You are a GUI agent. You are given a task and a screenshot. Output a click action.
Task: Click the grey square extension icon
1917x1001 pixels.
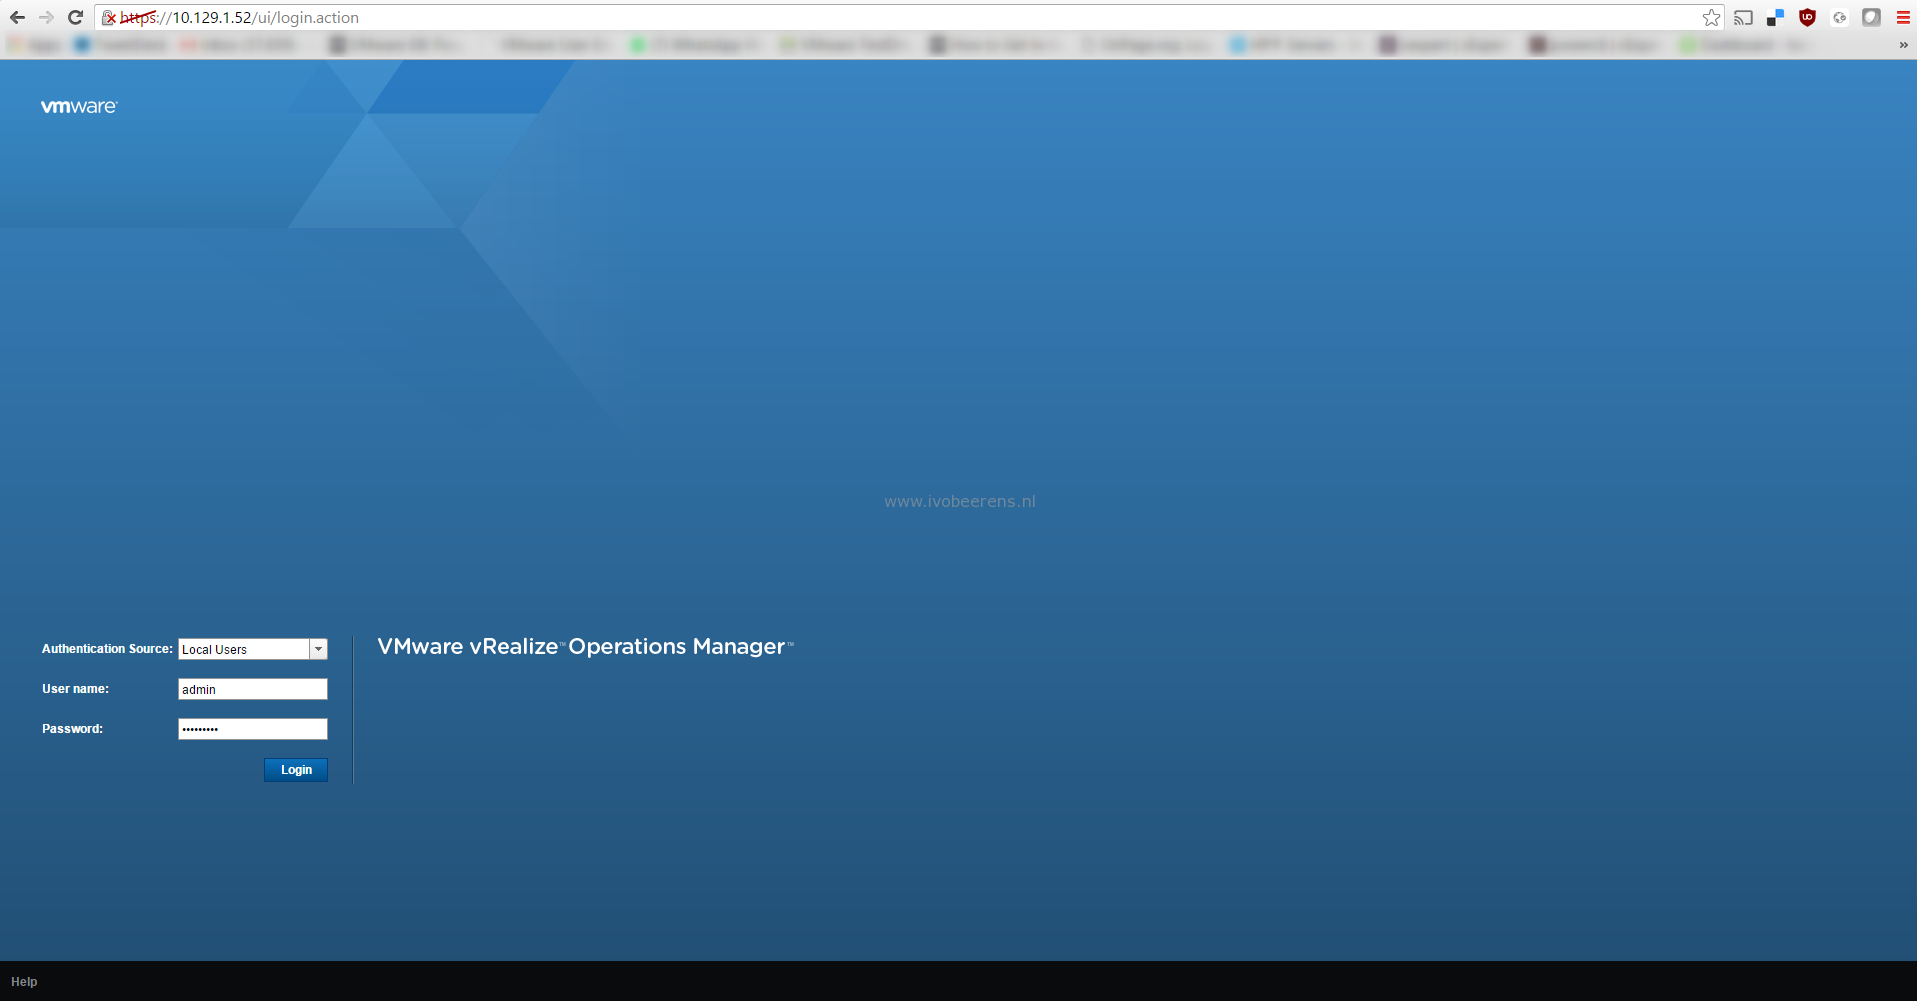pyautogui.click(x=1871, y=17)
